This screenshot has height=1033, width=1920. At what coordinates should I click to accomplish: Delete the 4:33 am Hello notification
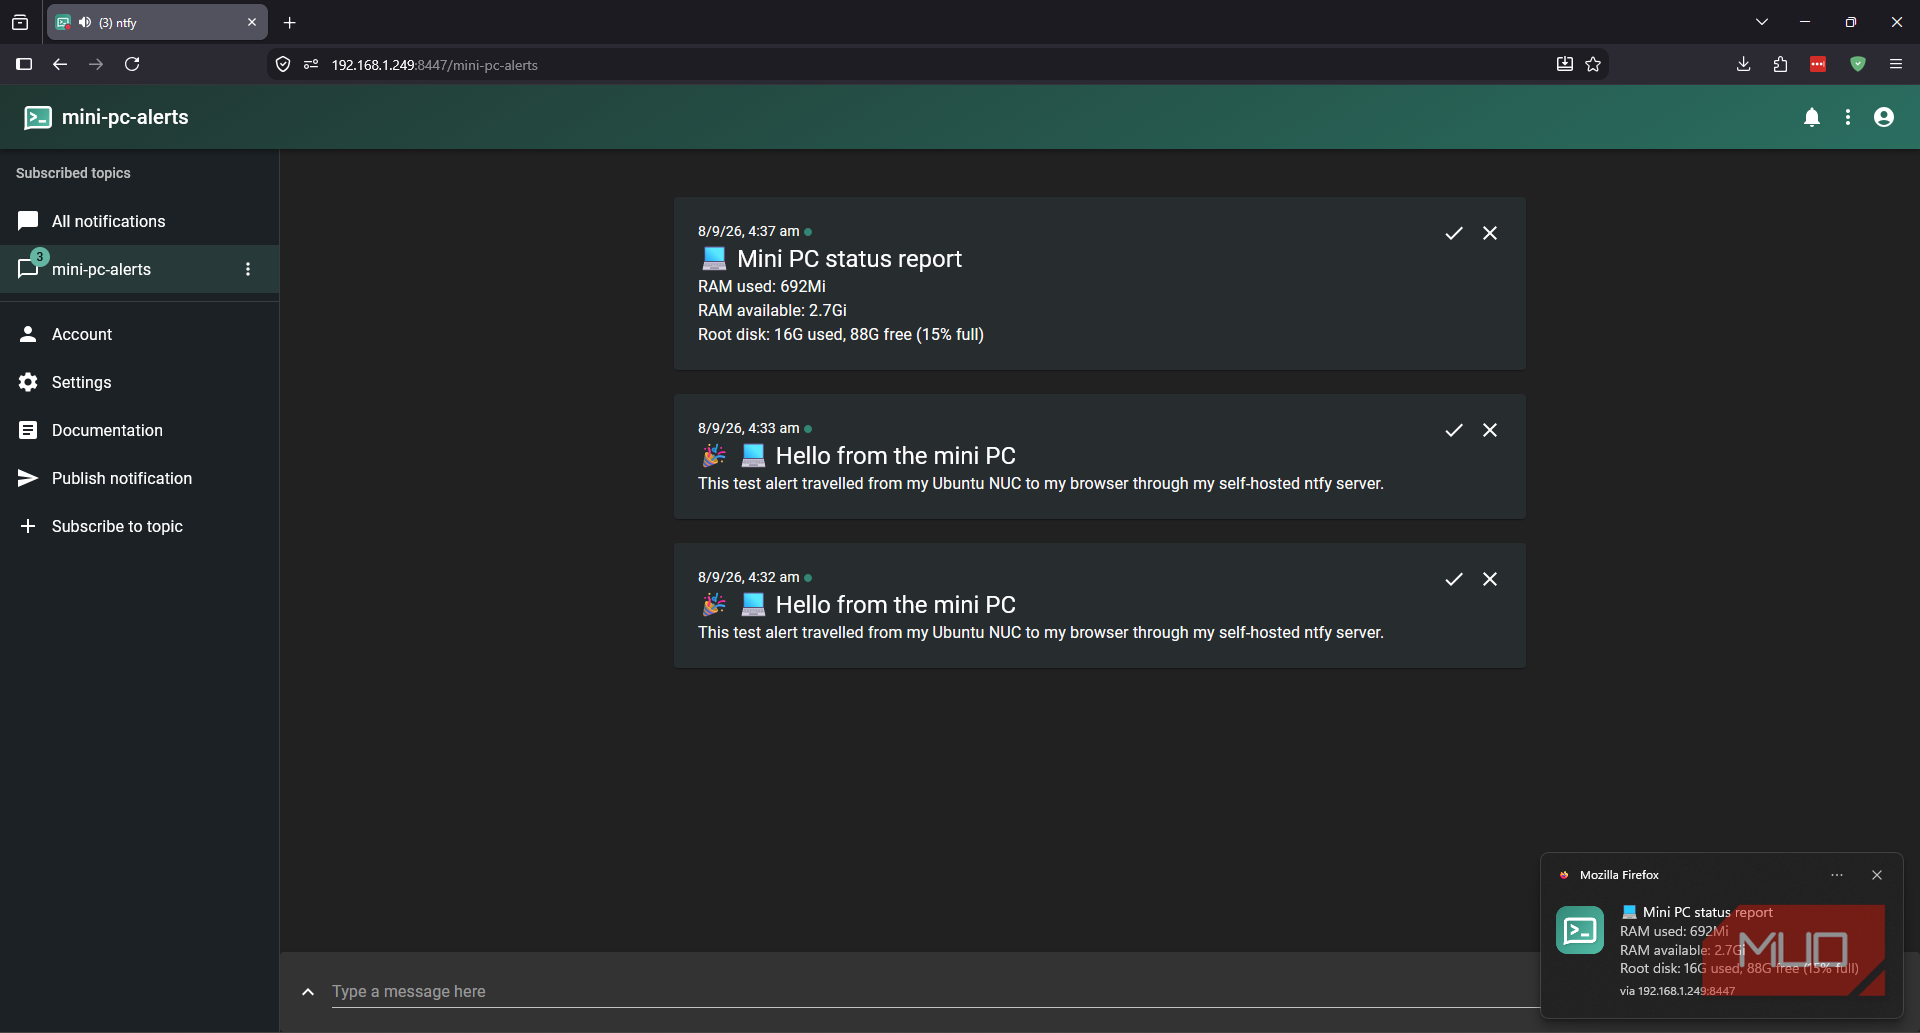click(1490, 430)
